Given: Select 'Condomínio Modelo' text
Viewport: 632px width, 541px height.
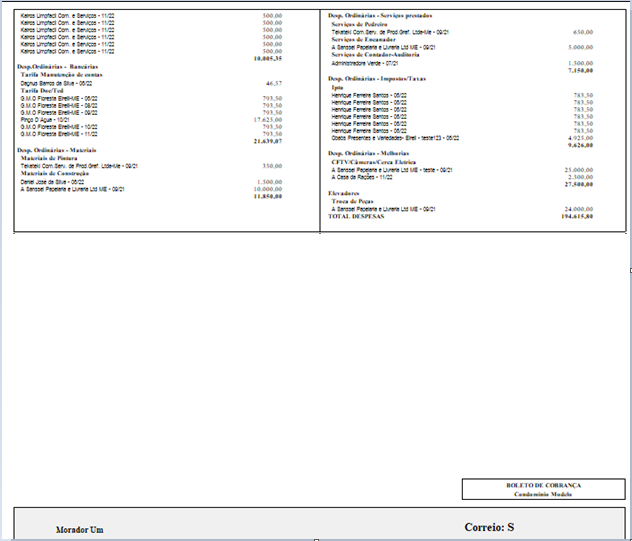Looking at the screenshot, I should 543,494.
